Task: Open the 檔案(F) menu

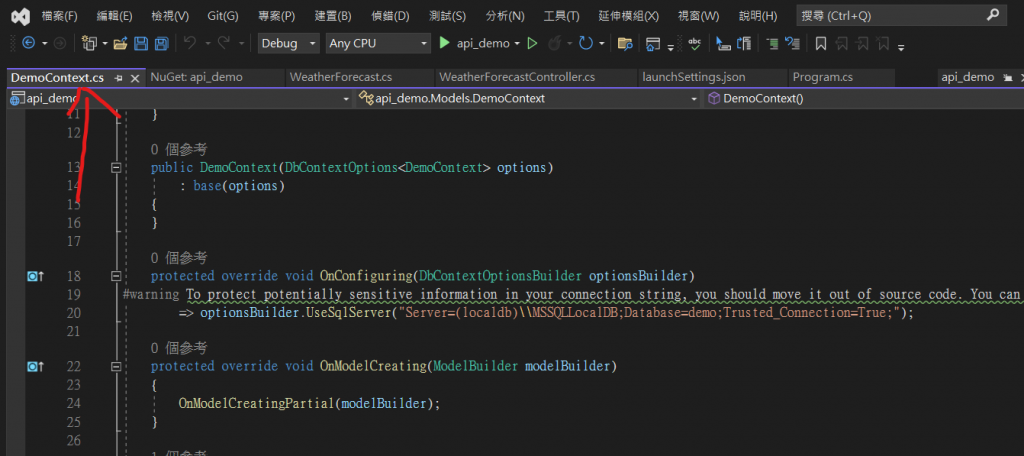Action: [x=59, y=16]
